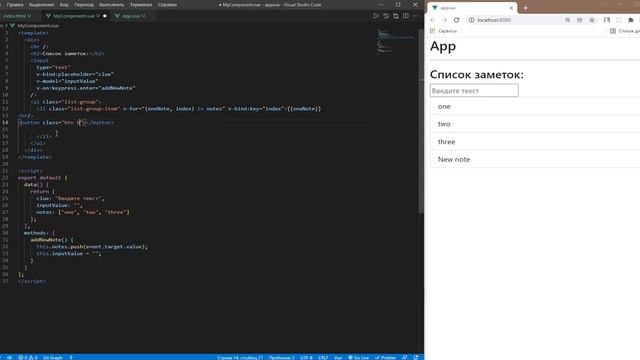Screen dimensions: 640x360
Task: Open the editor More Actions ellipsis
Action: pos(416,16)
